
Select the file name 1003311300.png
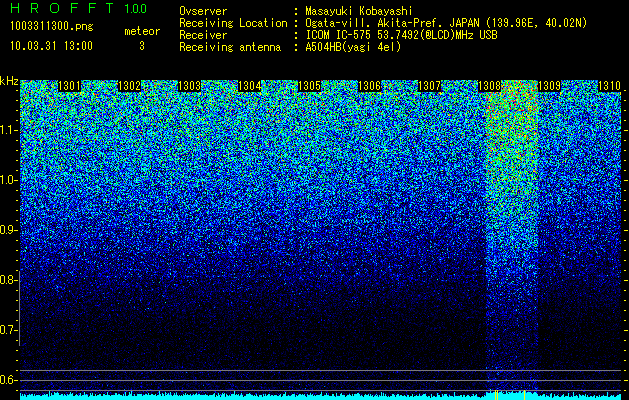[52, 27]
